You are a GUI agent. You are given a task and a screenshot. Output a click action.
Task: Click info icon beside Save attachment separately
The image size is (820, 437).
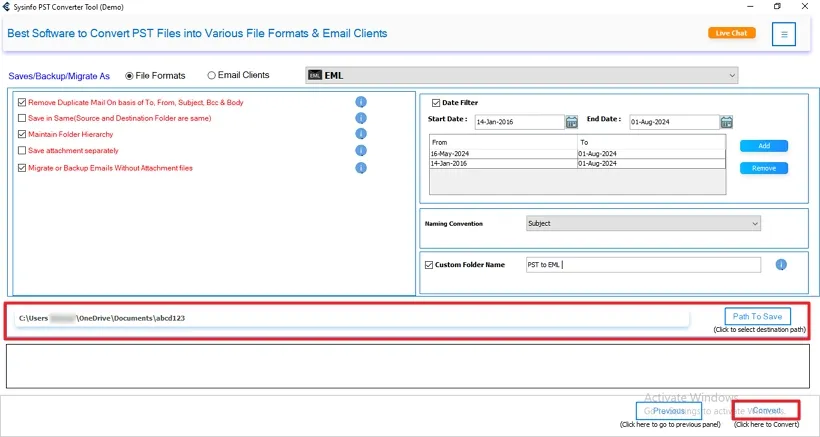[x=361, y=150]
